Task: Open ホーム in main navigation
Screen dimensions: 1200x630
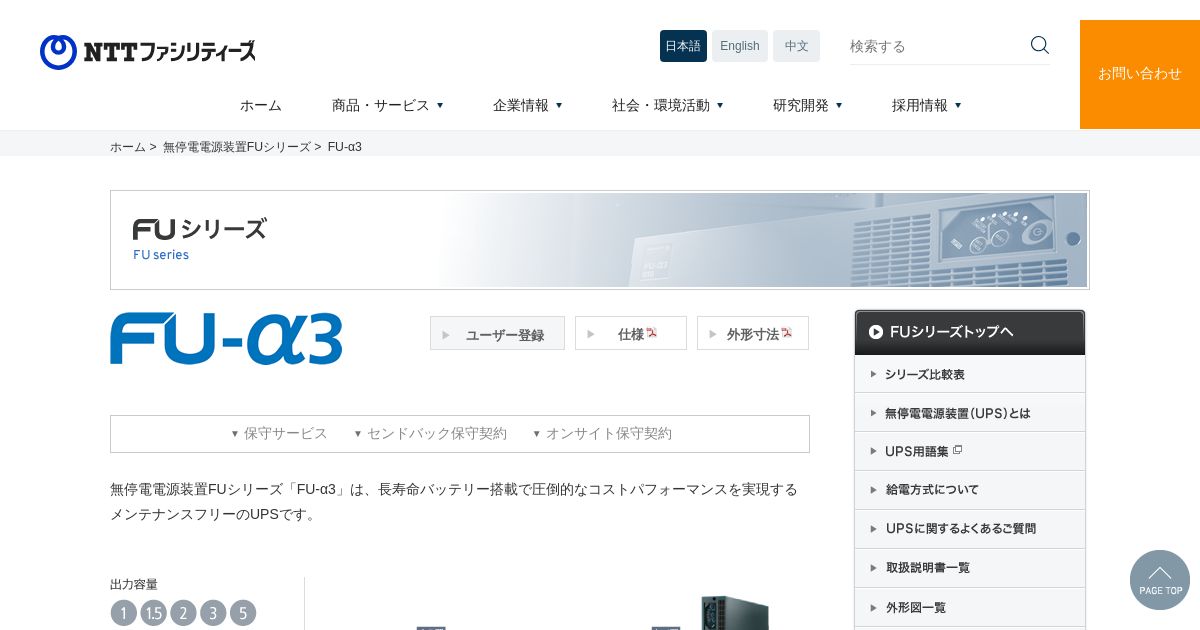Action: 261,105
